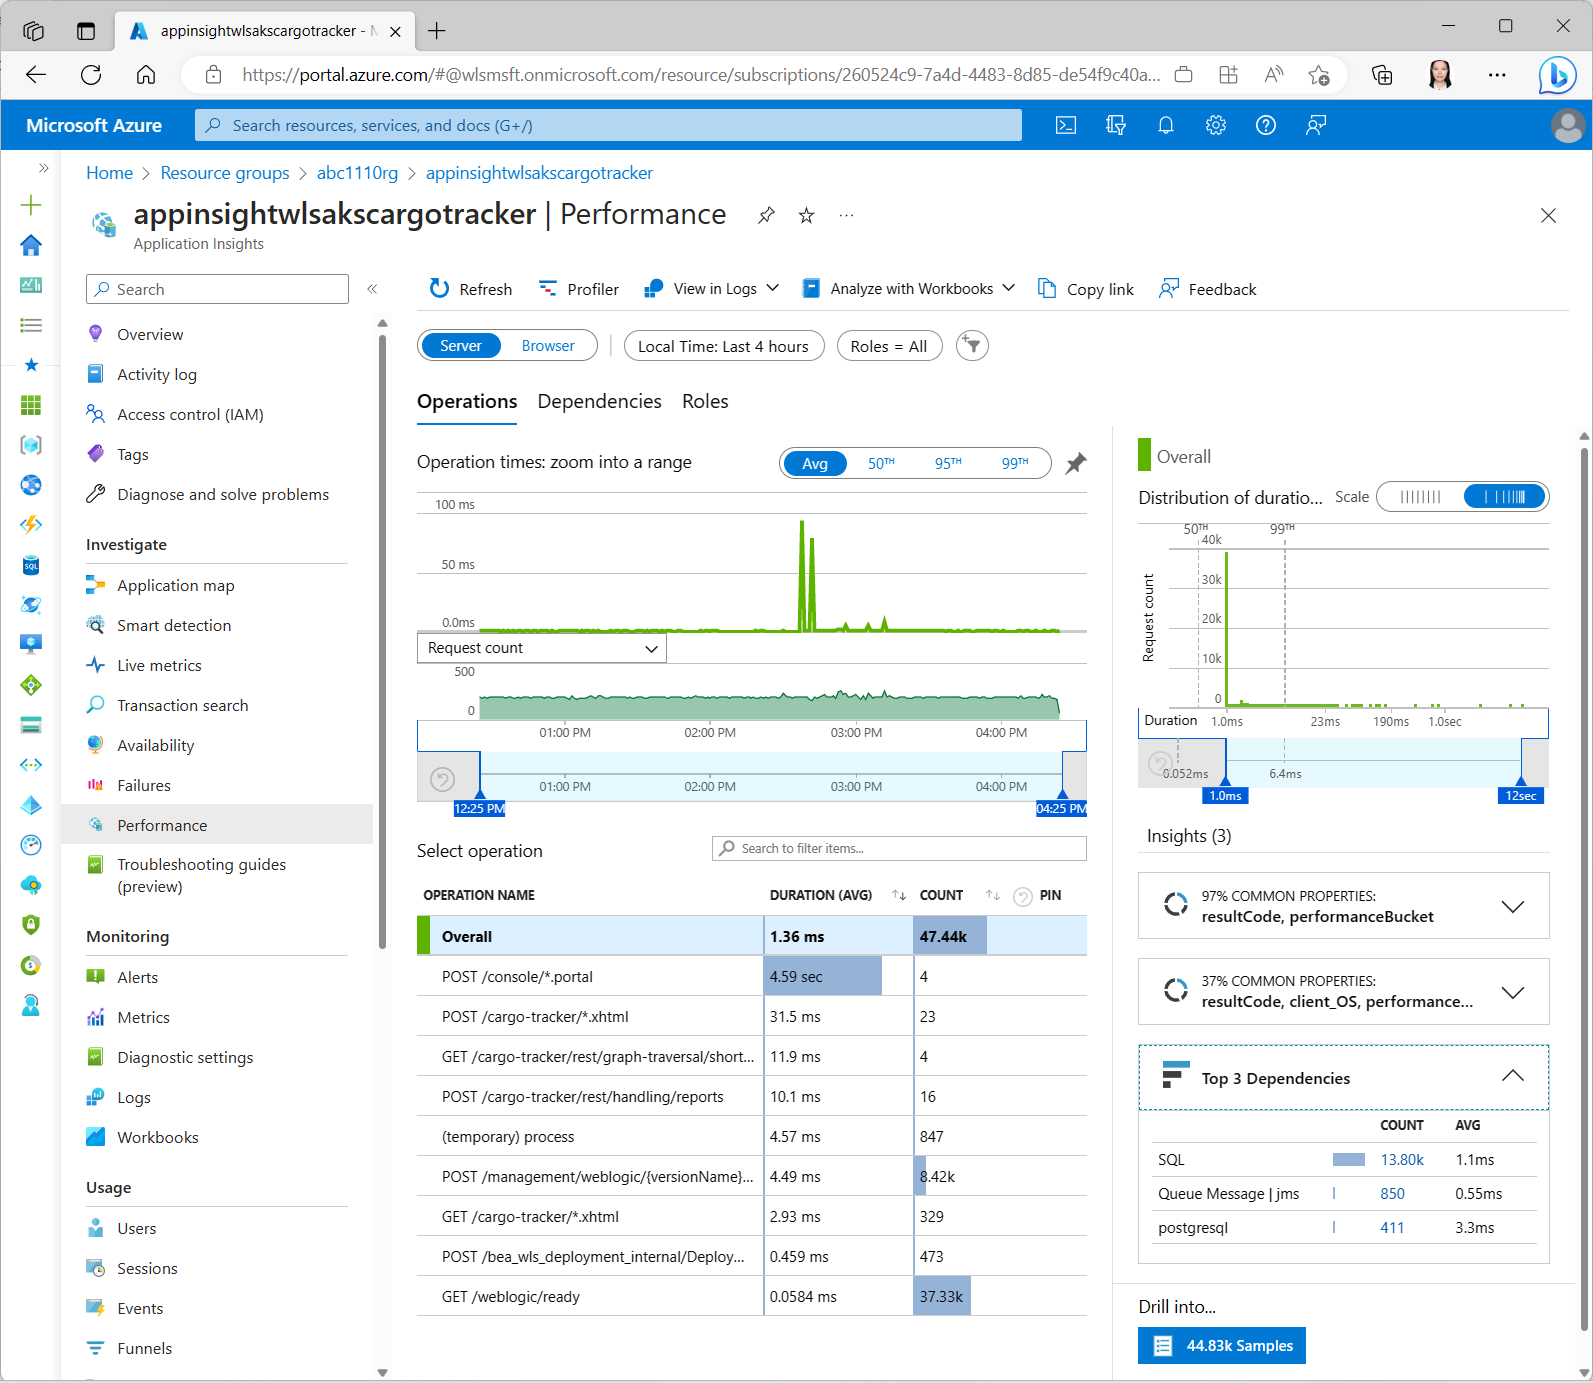The image size is (1593, 1383).
Task: Open the notifications bell
Action: 1166,125
